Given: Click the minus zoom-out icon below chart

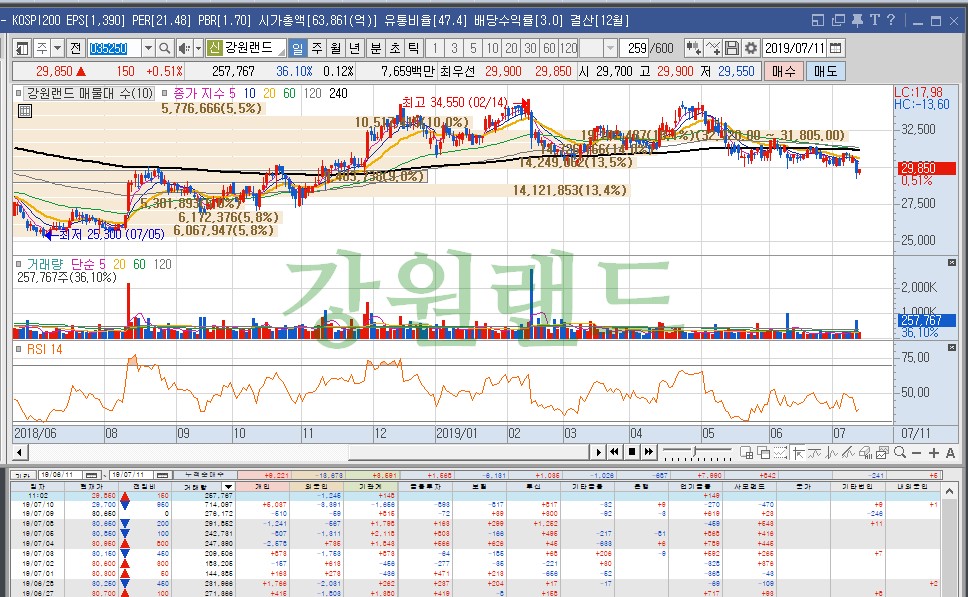Looking at the screenshot, I should (917, 453).
